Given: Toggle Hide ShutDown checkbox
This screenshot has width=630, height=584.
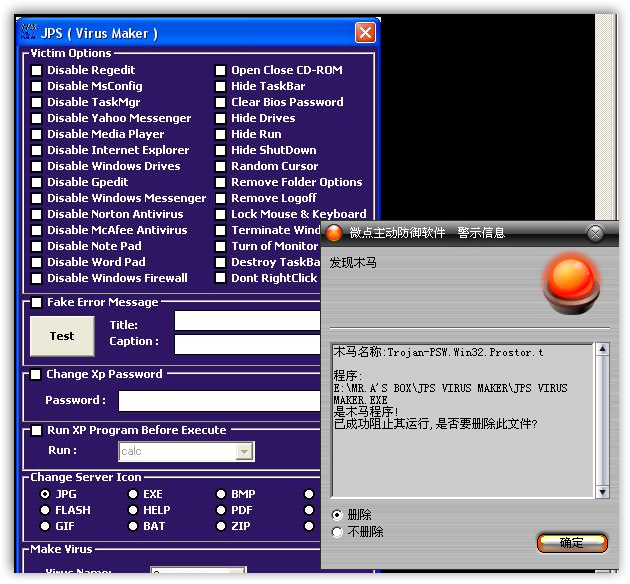Looking at the screenshot, I should click(220, 150).
